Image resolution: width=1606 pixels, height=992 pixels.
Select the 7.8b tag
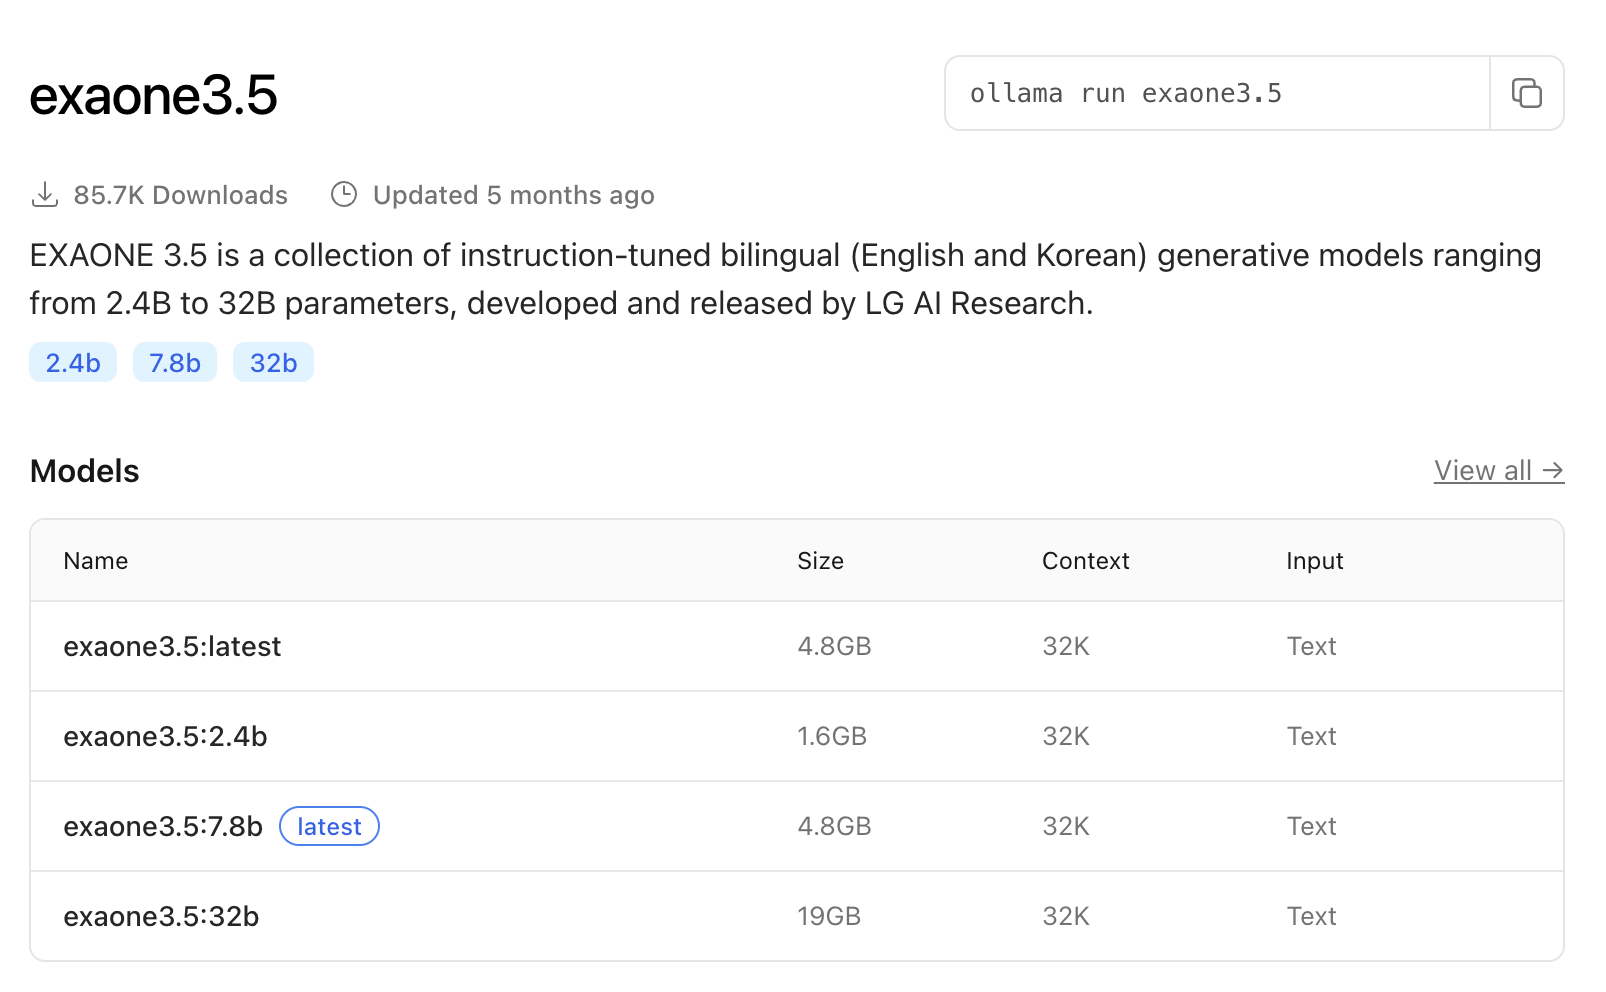point(175,363)
